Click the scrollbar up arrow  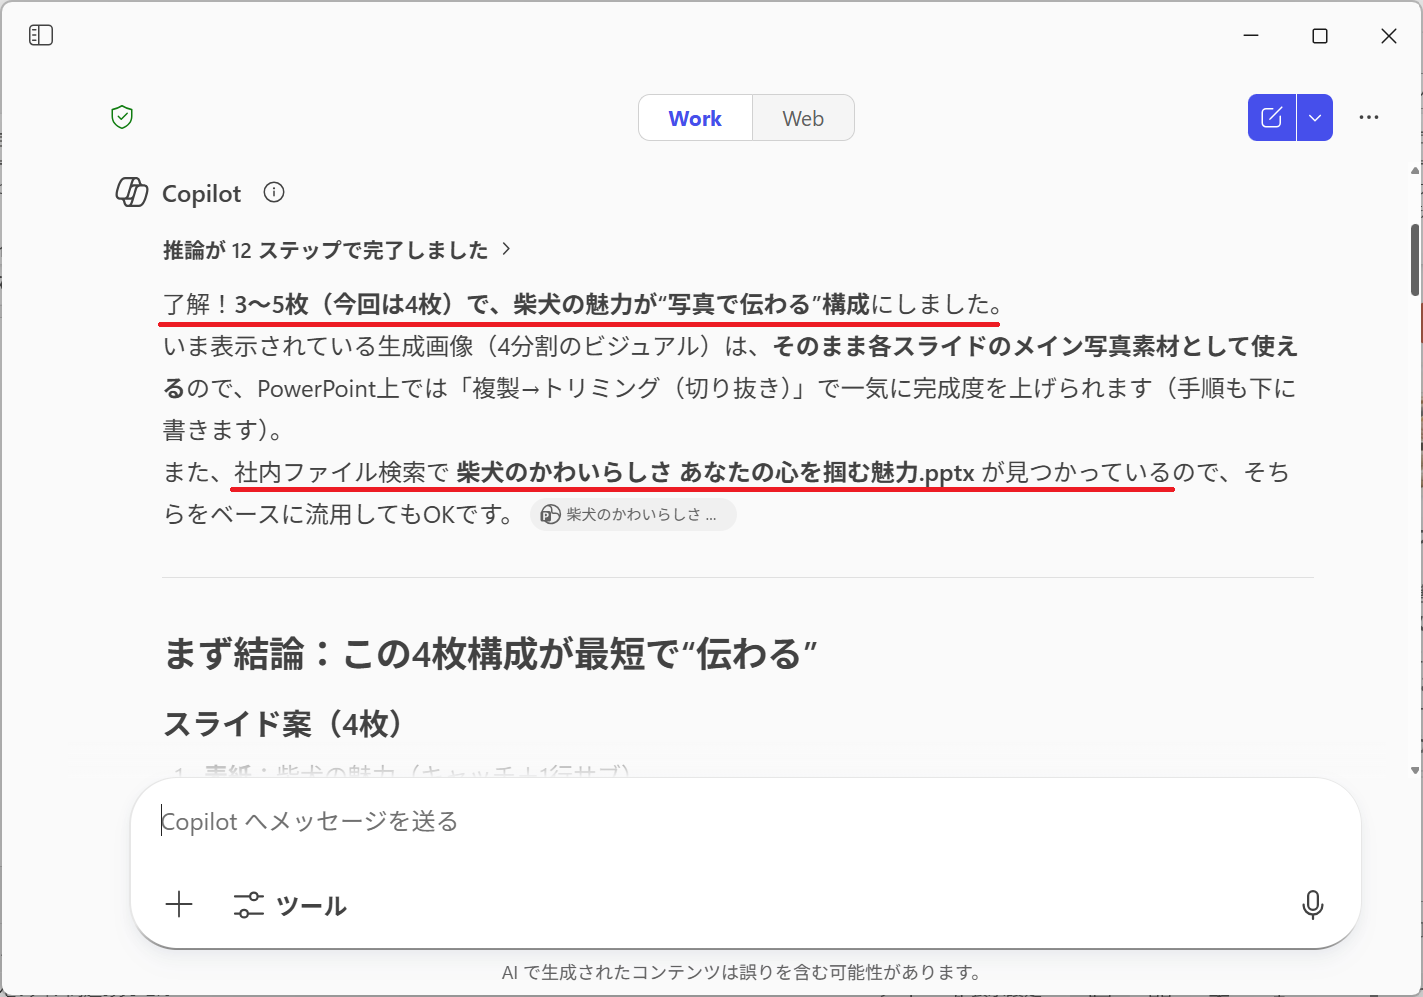coord(1415,171)
